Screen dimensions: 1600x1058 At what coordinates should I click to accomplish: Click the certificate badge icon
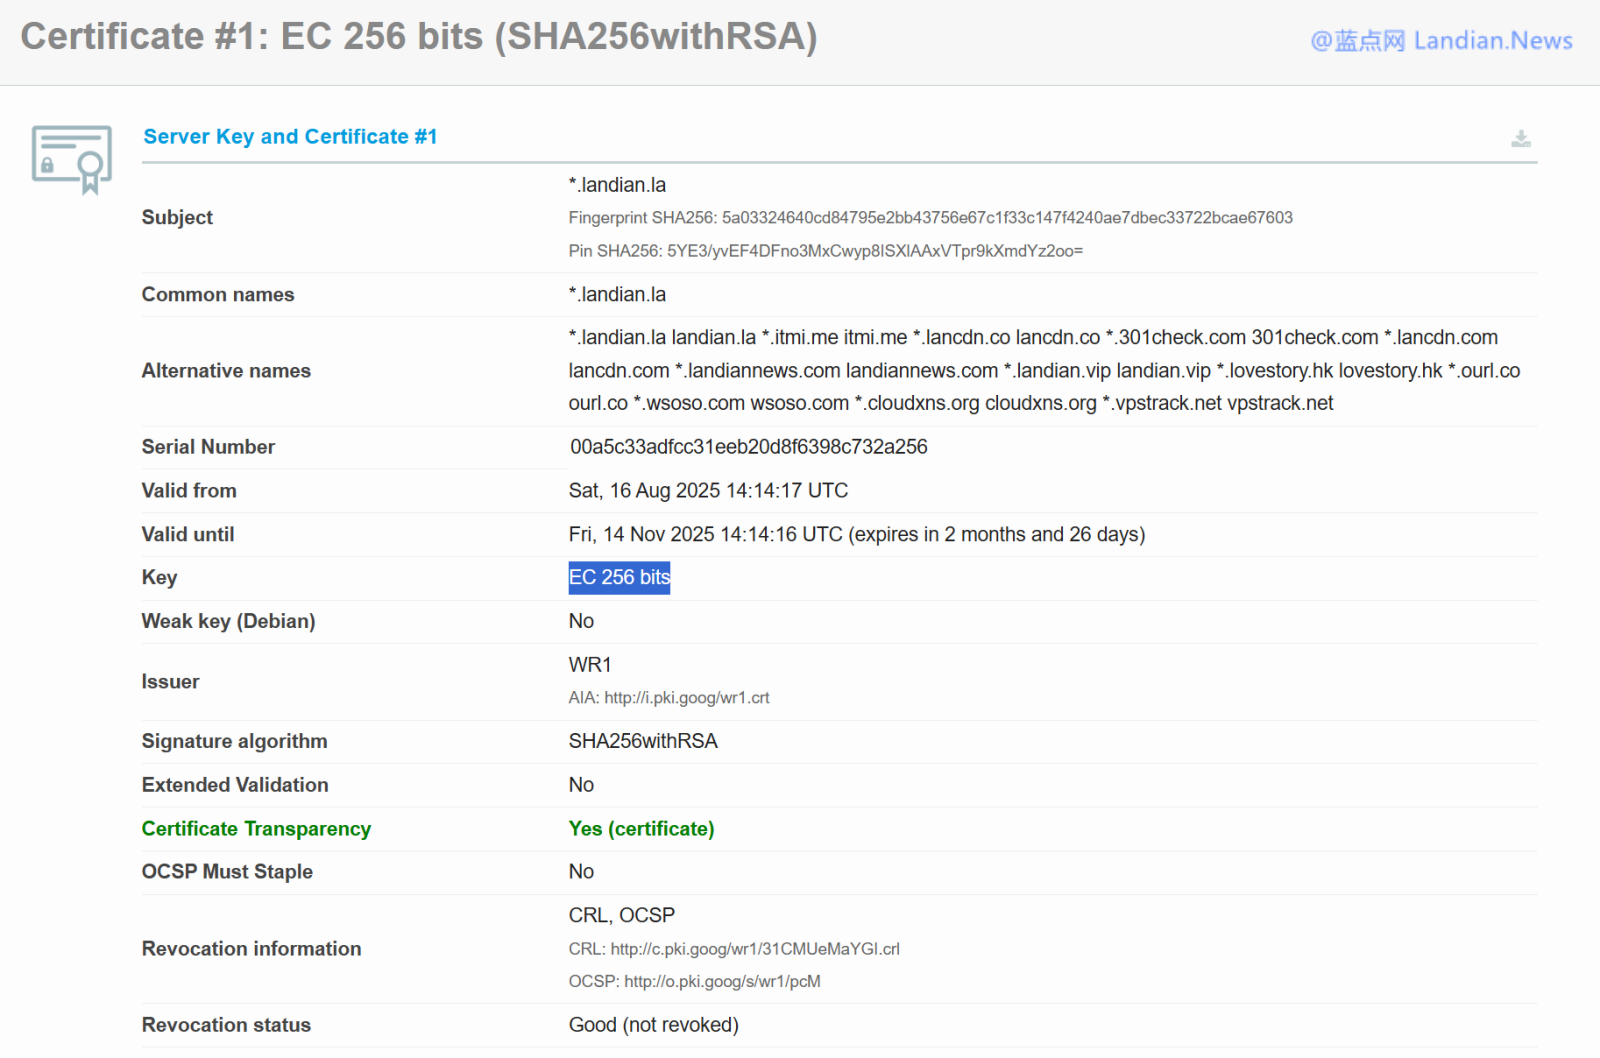pyautogui.click(x=71, y=159)
